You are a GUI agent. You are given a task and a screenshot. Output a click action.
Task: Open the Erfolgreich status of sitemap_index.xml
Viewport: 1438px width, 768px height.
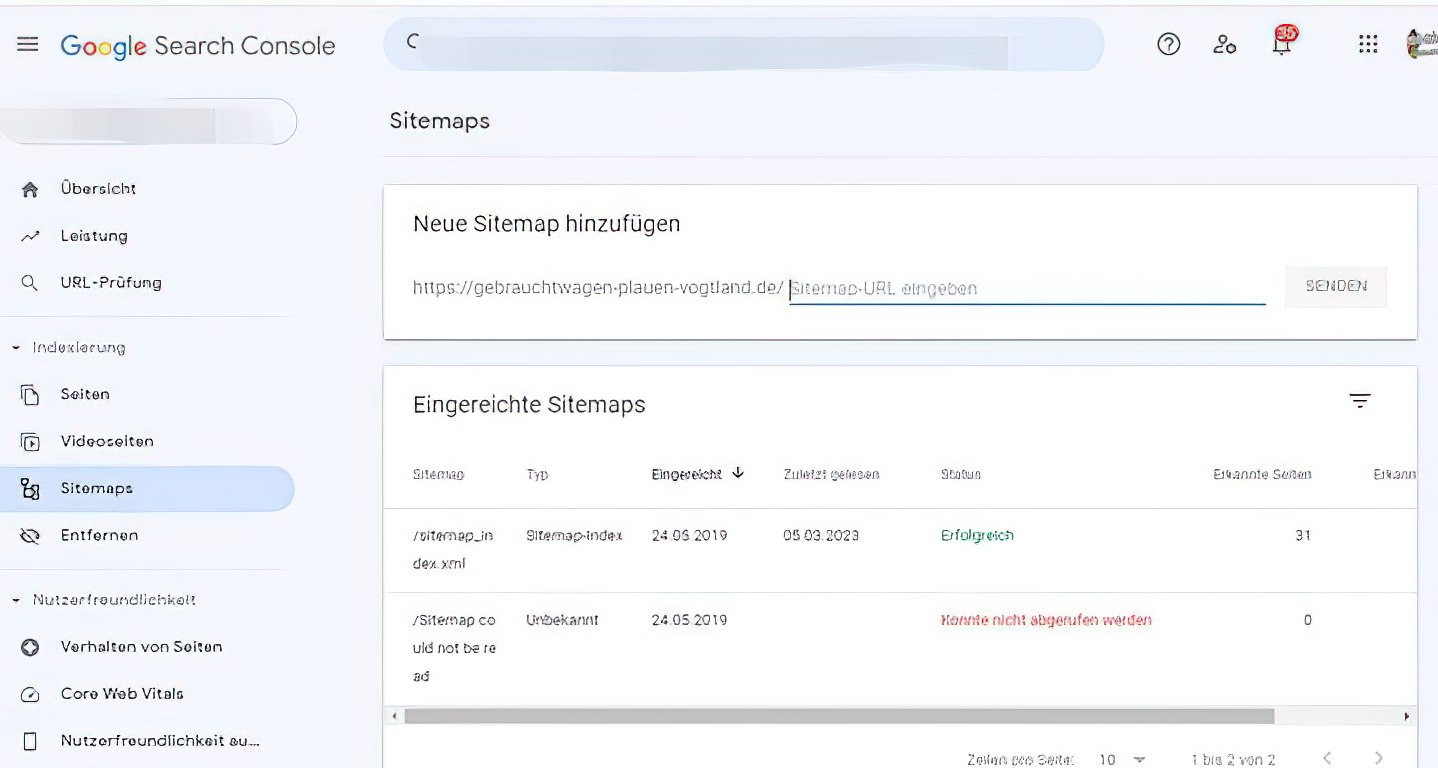pyautogui.click(x=976, y=535)
